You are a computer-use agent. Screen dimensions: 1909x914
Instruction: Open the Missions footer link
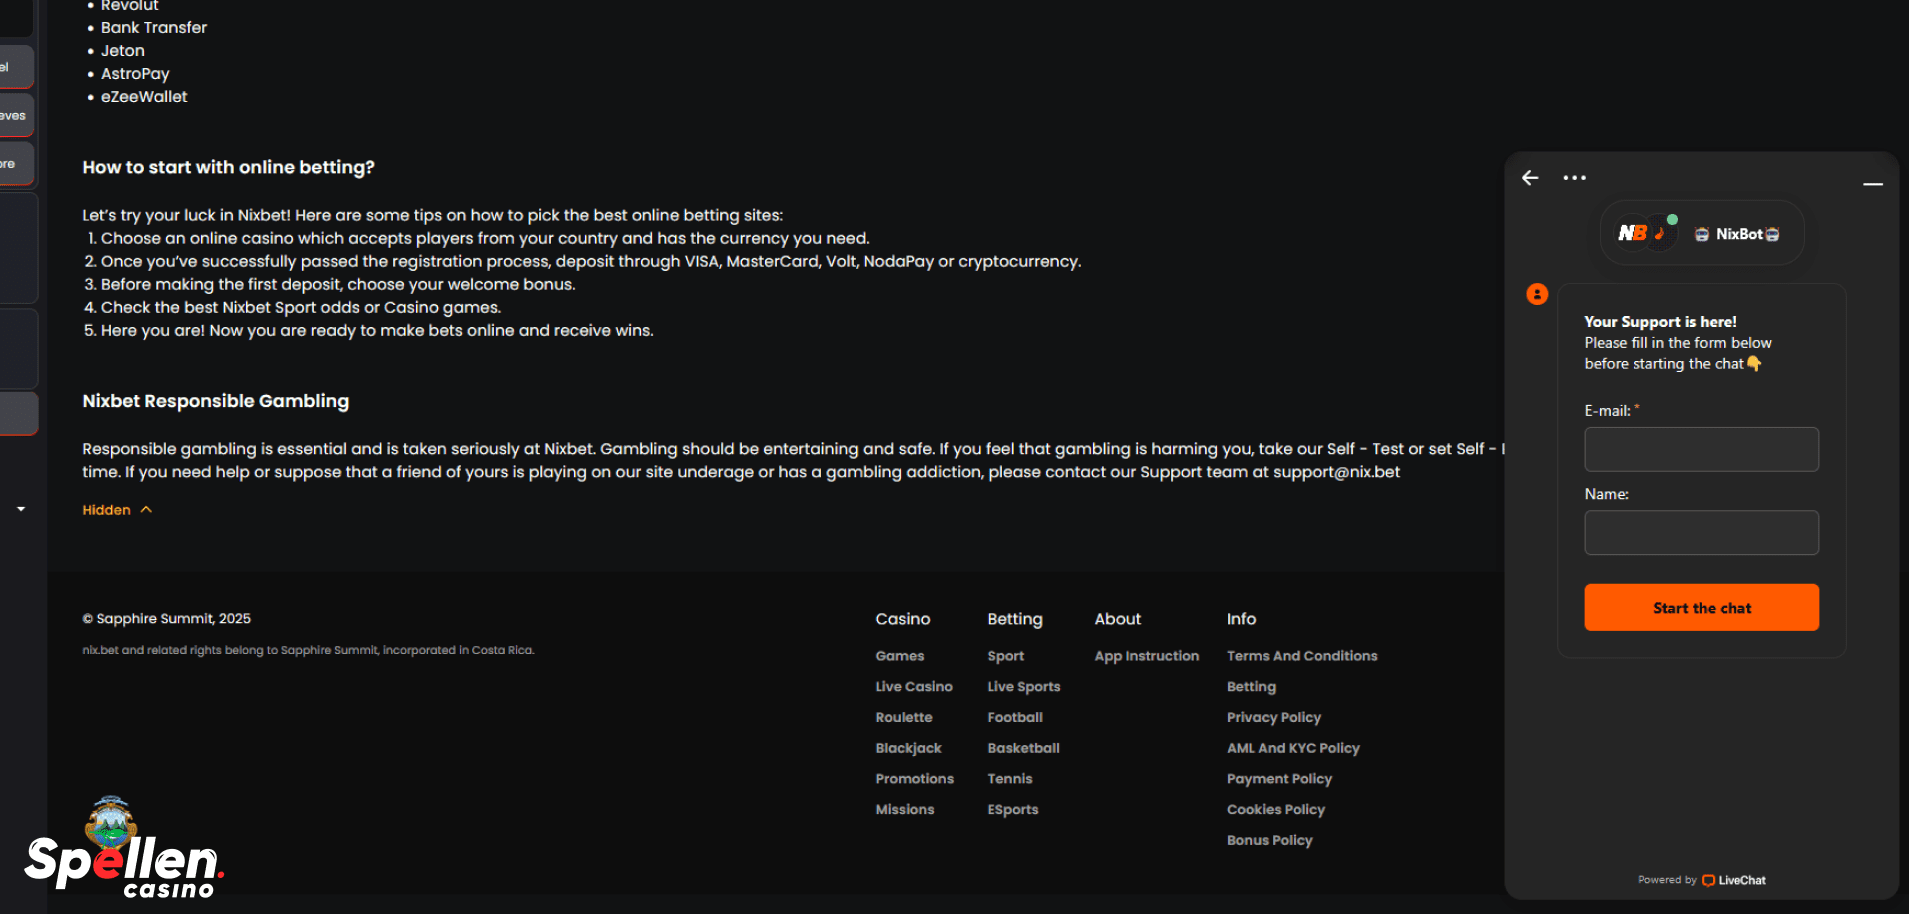pyautogui.click(x=904, y=810)
